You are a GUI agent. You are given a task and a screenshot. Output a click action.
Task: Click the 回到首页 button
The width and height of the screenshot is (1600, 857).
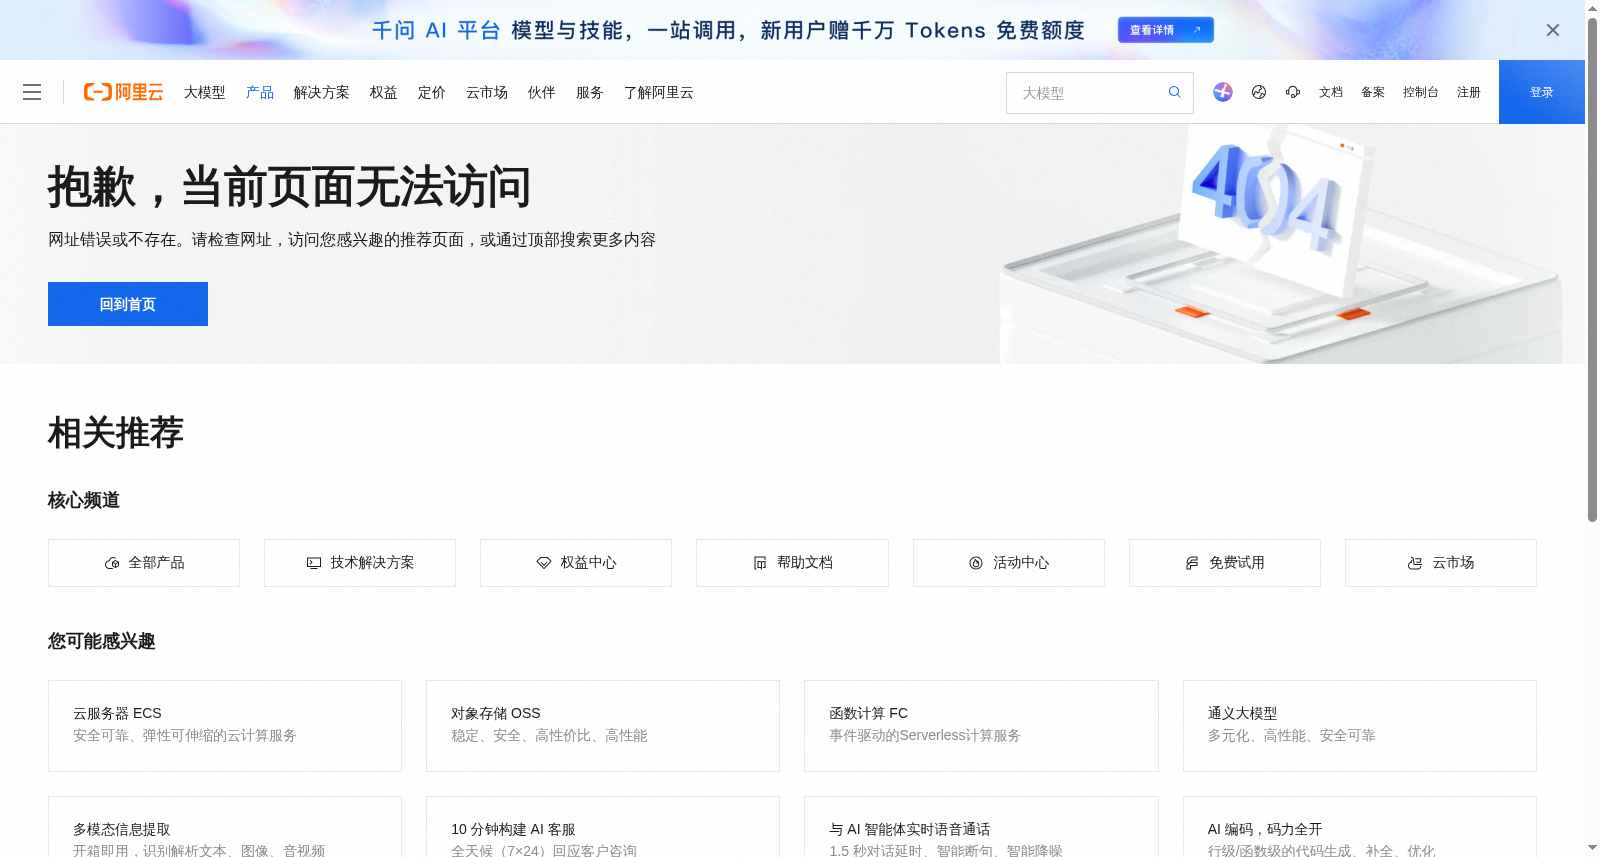tap(128, 304)
